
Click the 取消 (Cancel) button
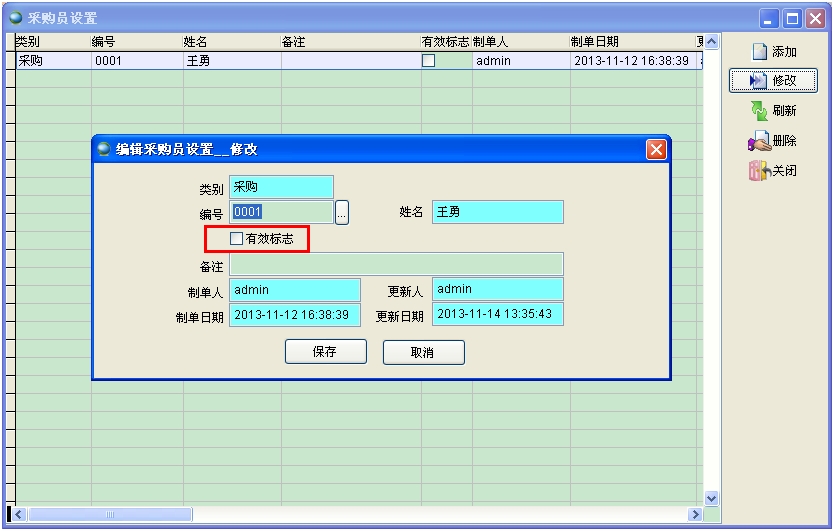pos(423,352)
